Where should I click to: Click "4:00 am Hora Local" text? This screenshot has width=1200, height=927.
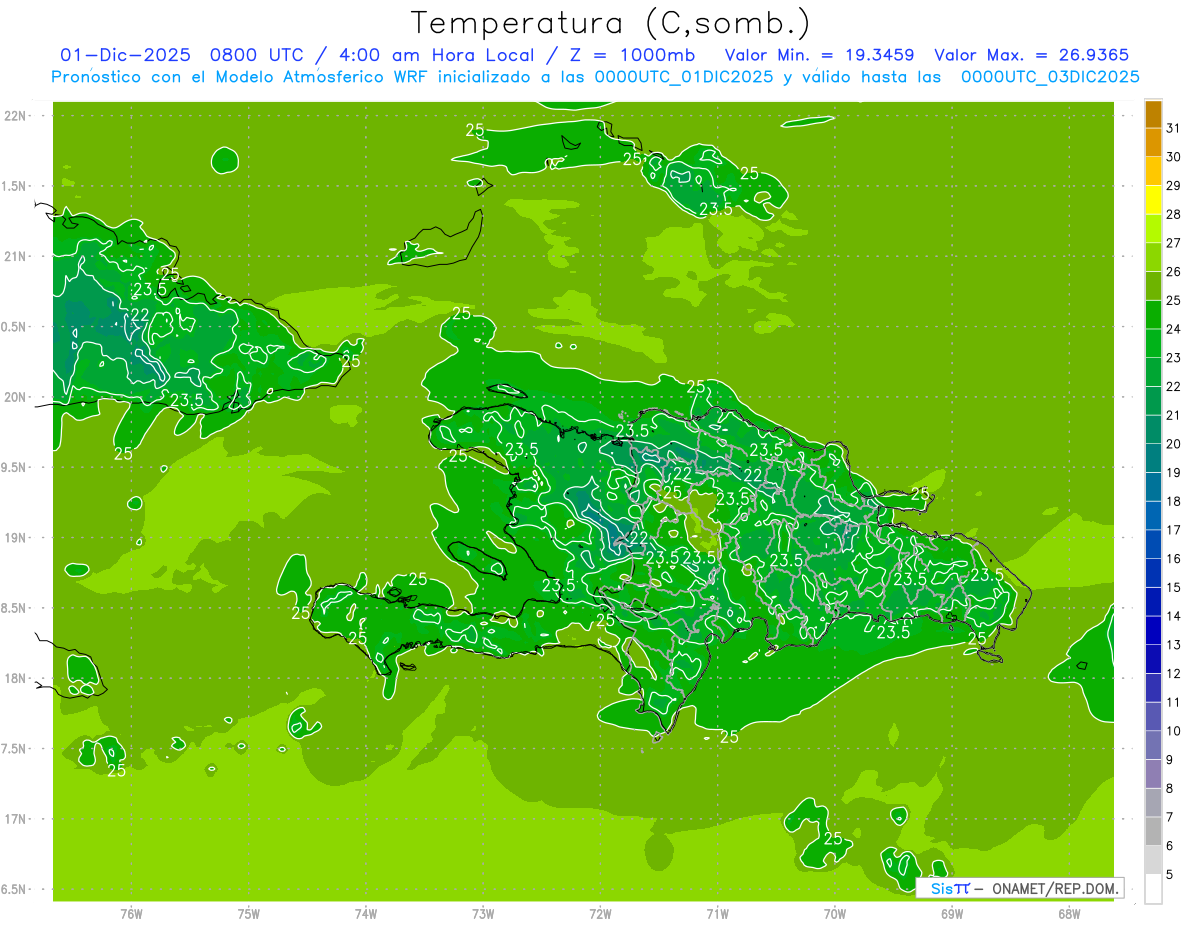pos(439,55)
